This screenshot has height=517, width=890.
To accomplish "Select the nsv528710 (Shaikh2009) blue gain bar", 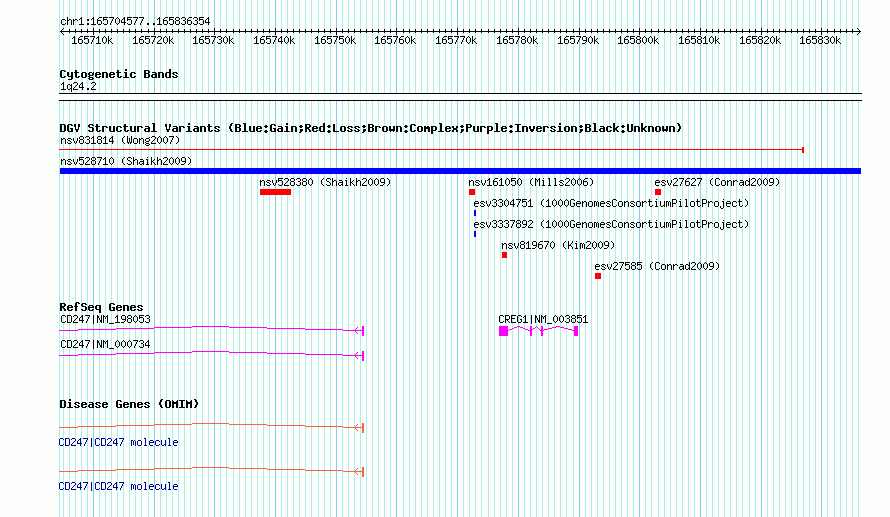I will tap(460, 171).
